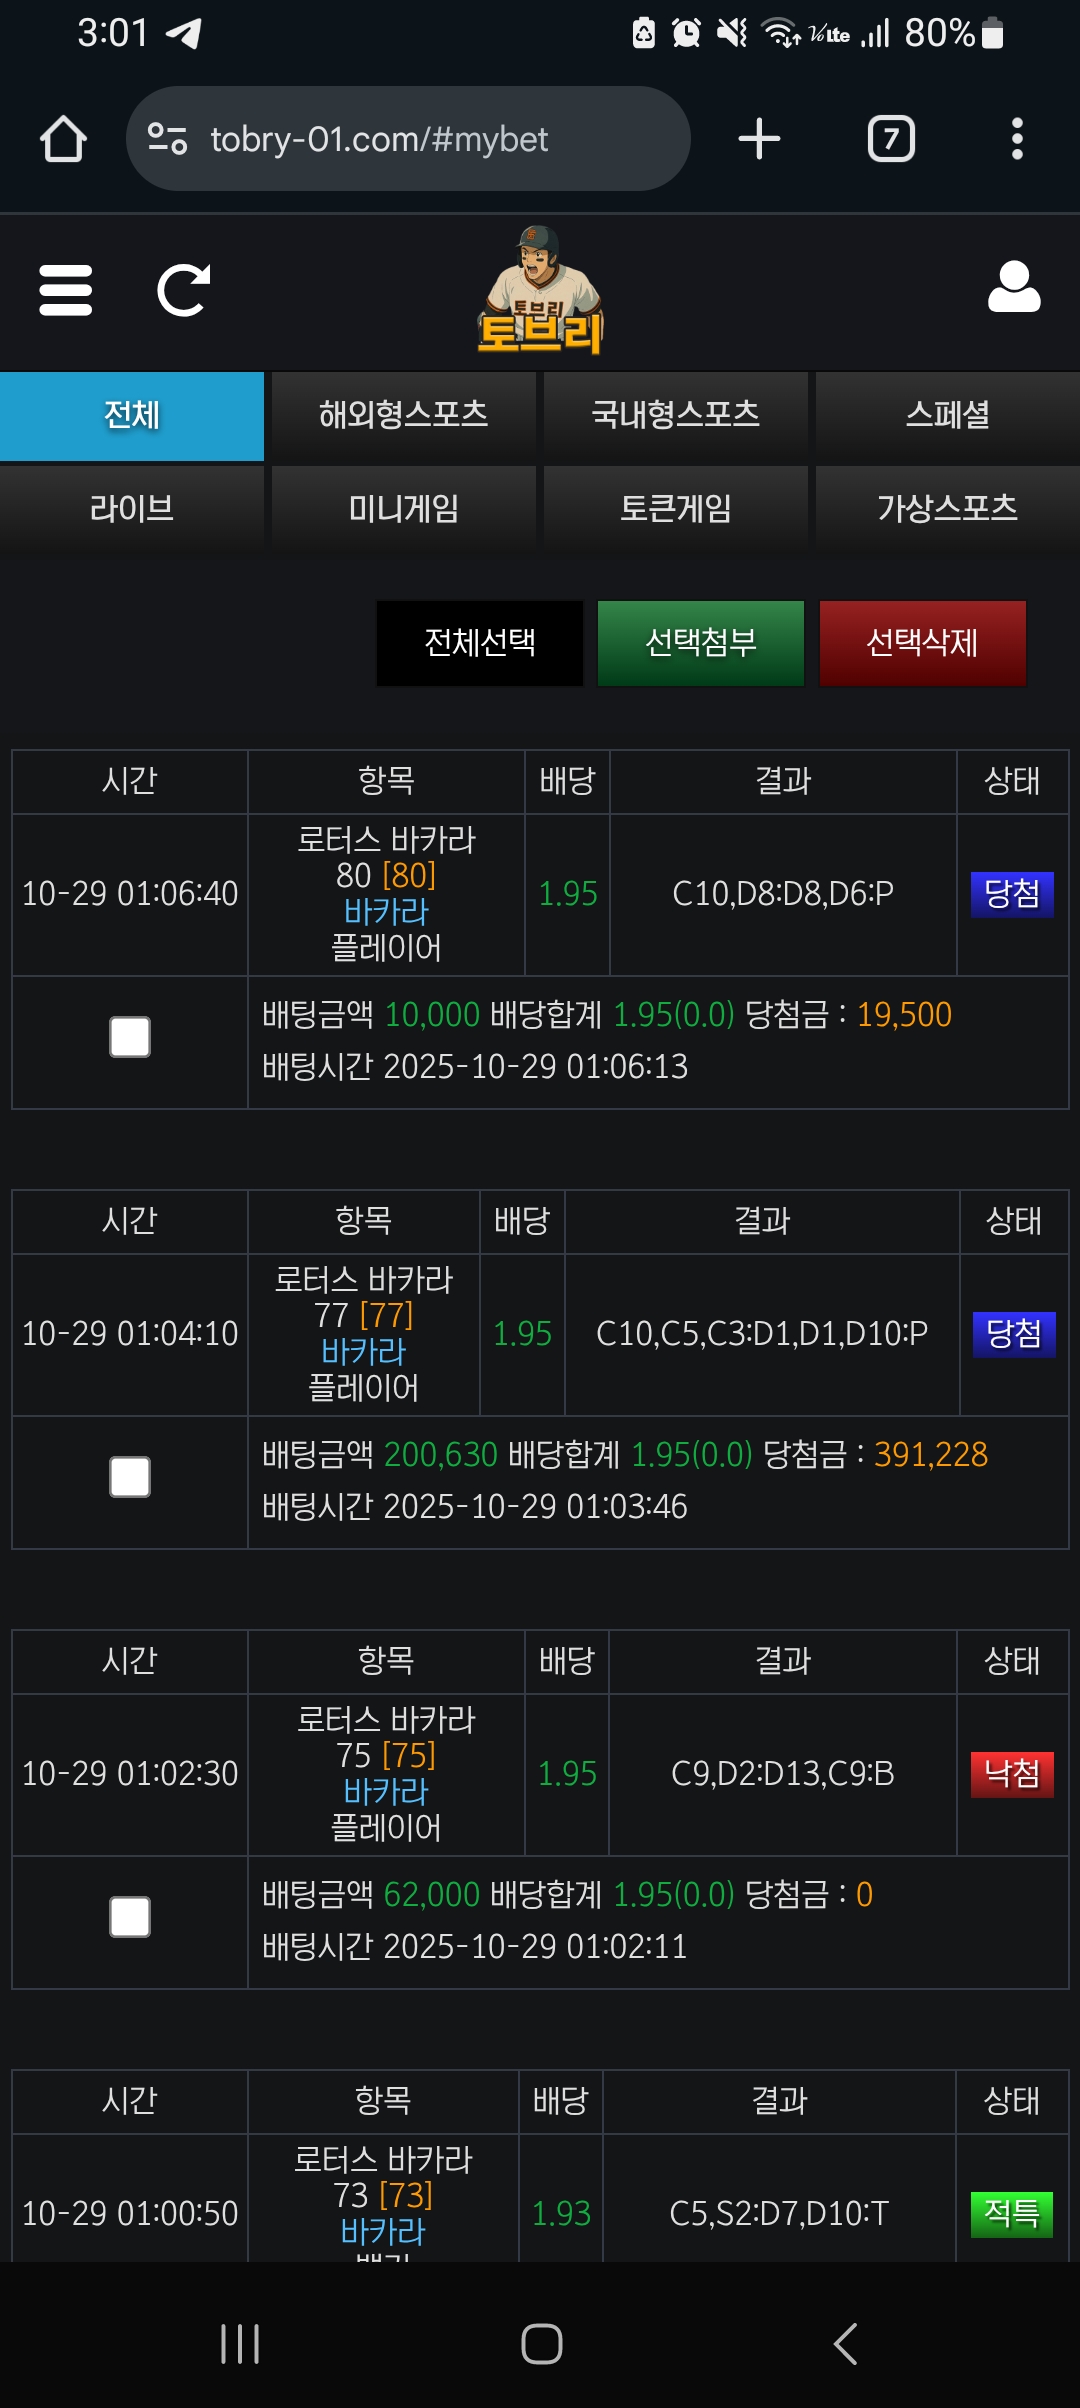Open the browser three-dot menu
The image size is (1080, 2408).
tap(1017, 139)
